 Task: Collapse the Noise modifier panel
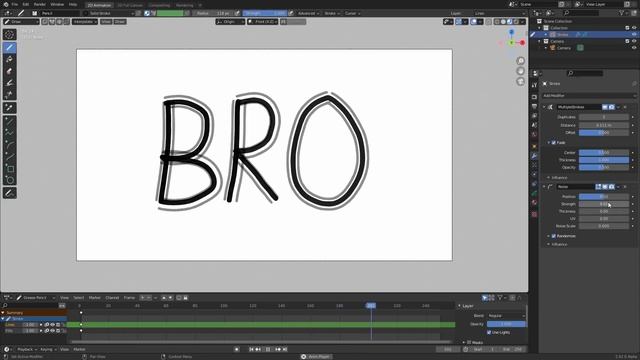(x=544, y=187)
